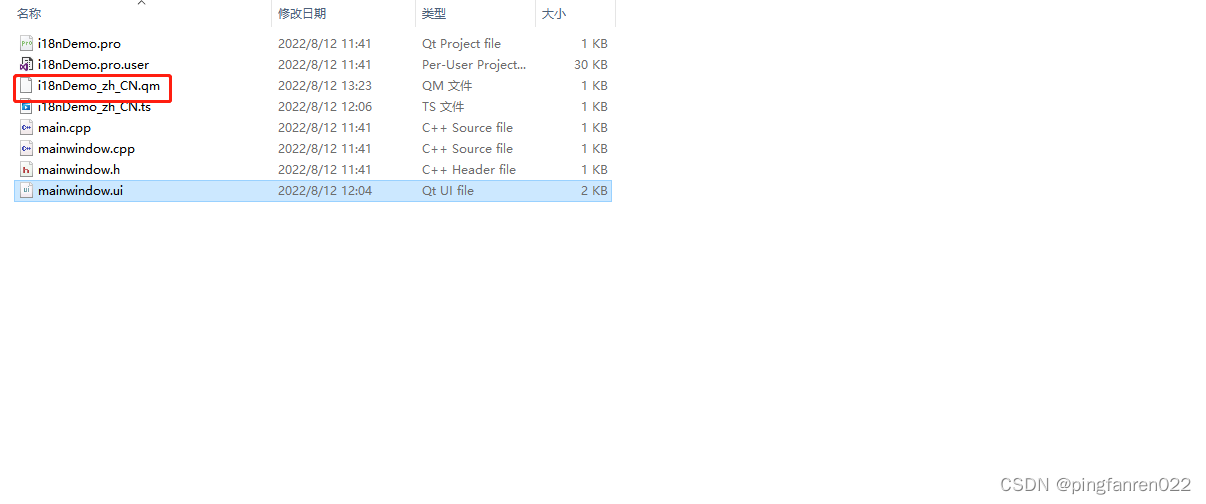Screen dimensions: 1206x504
Task: Click 'C++ Source file' in mainwindow.cpp row
Action: (468, 149)
